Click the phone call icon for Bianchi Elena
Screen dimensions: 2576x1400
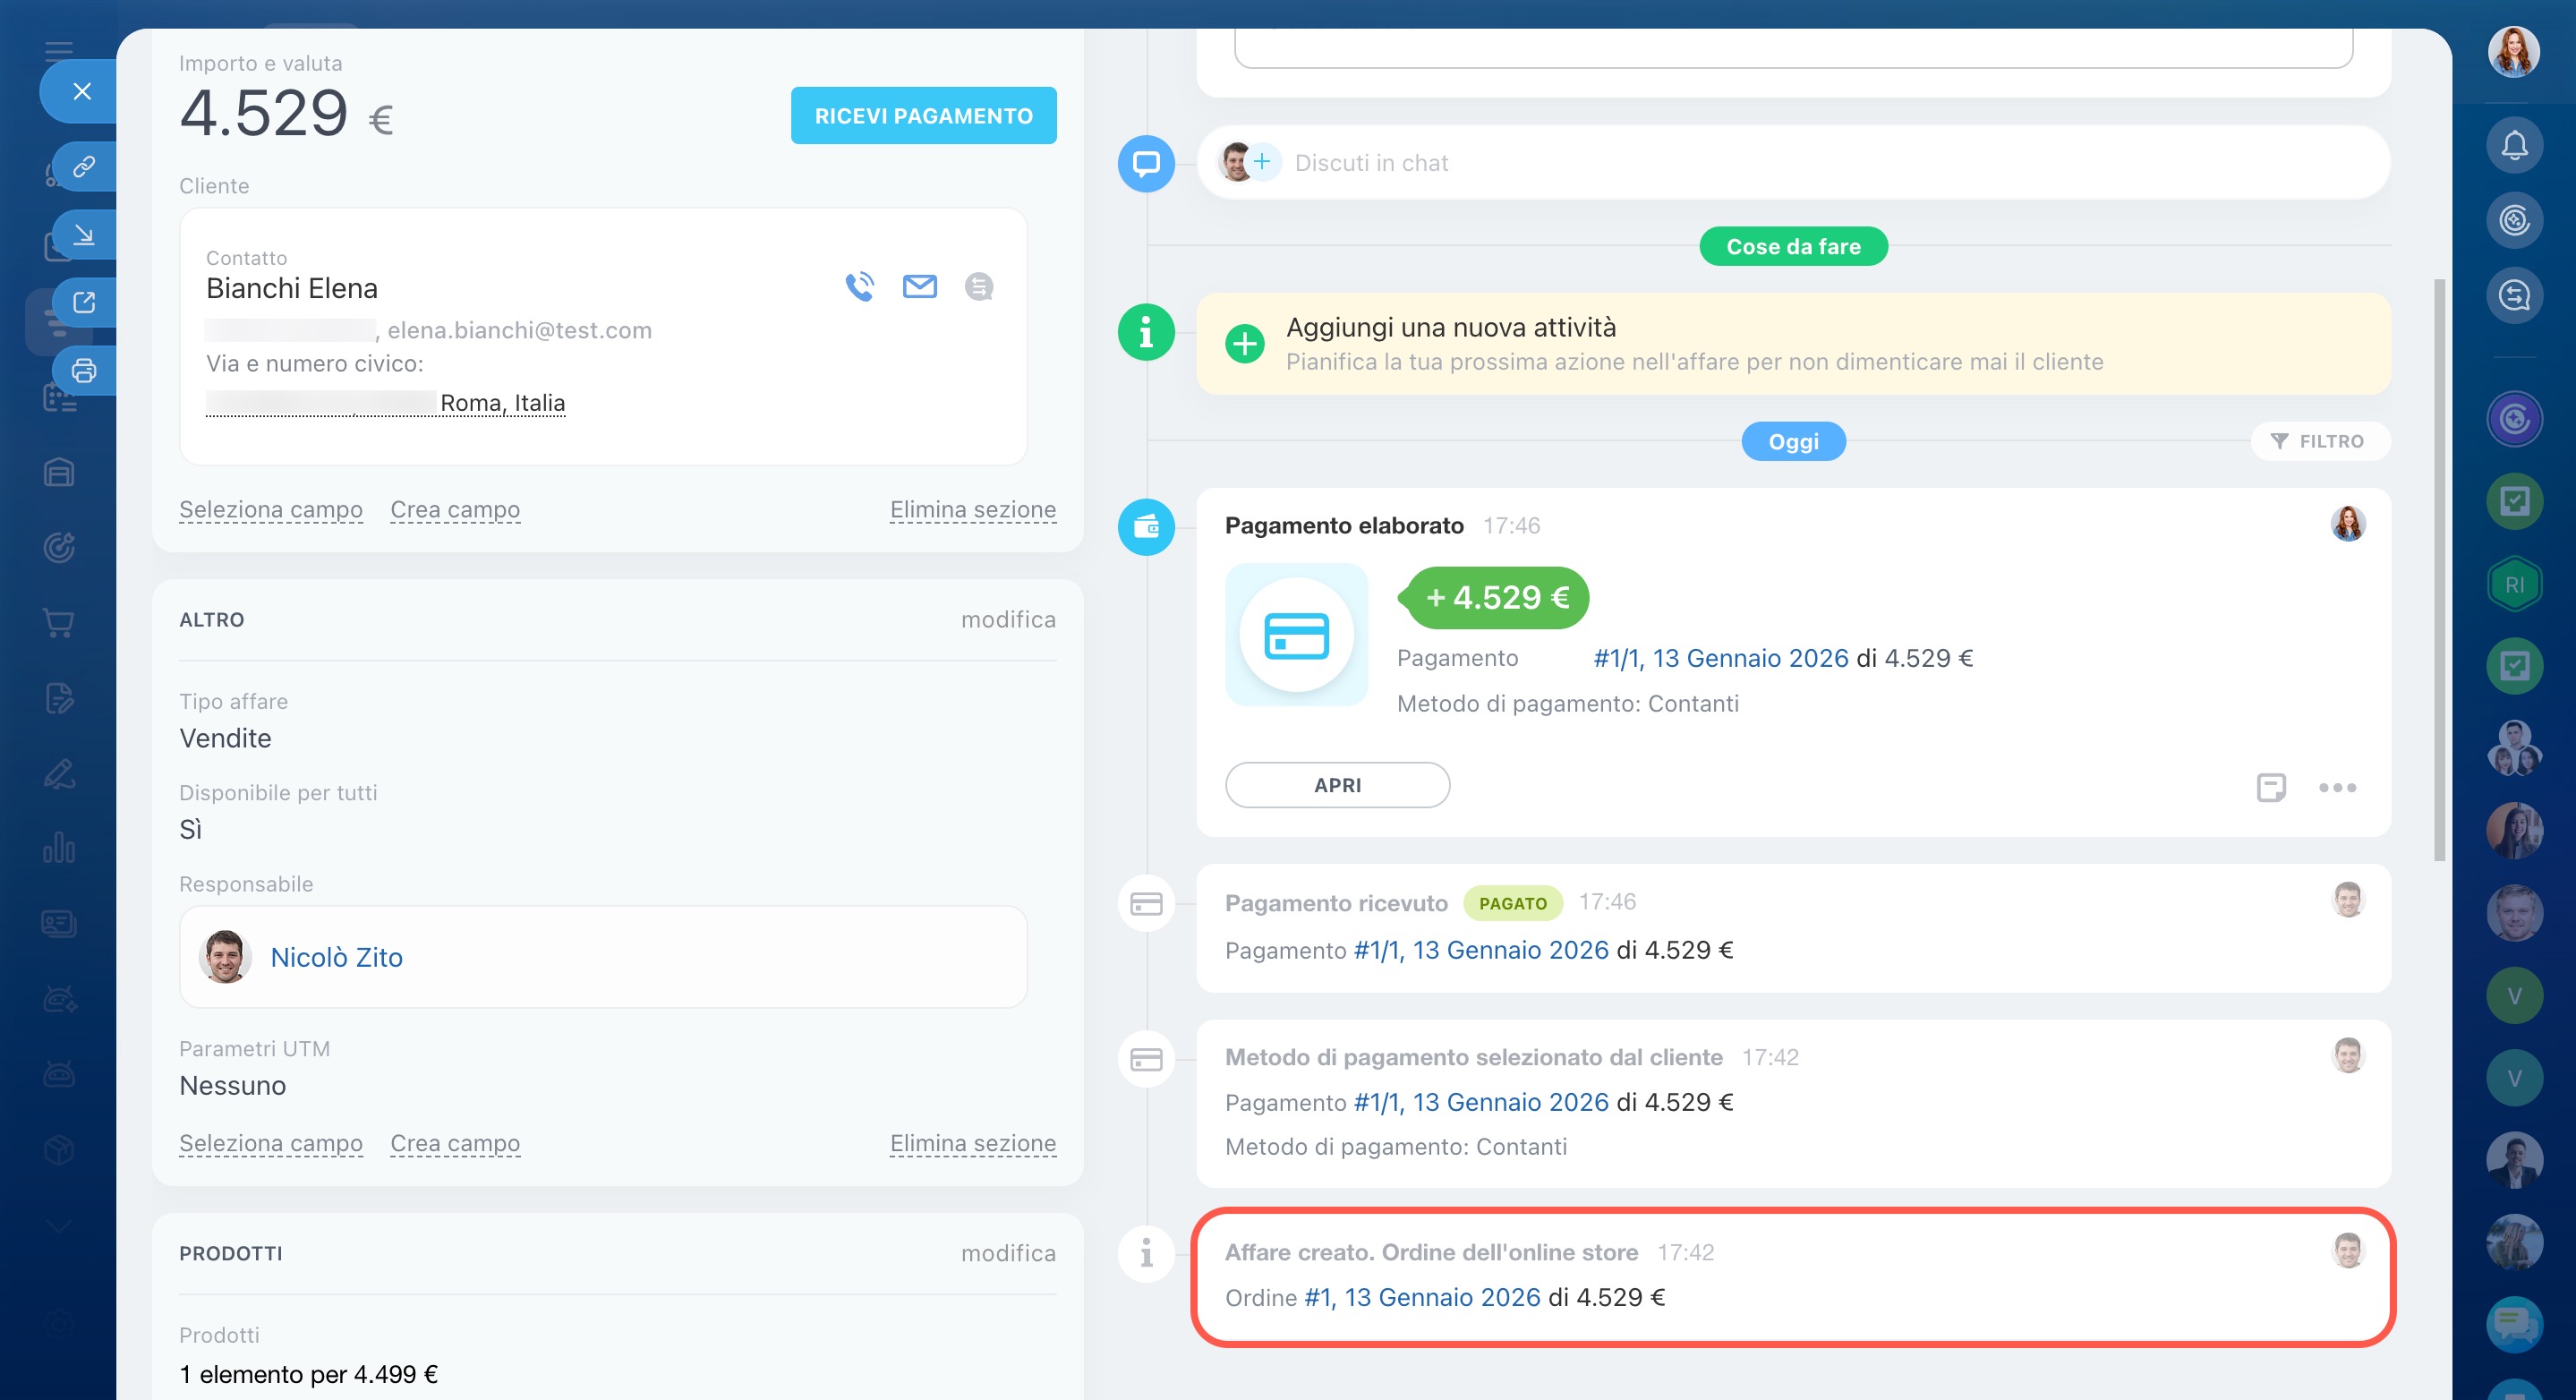click(x=859, y=287)
